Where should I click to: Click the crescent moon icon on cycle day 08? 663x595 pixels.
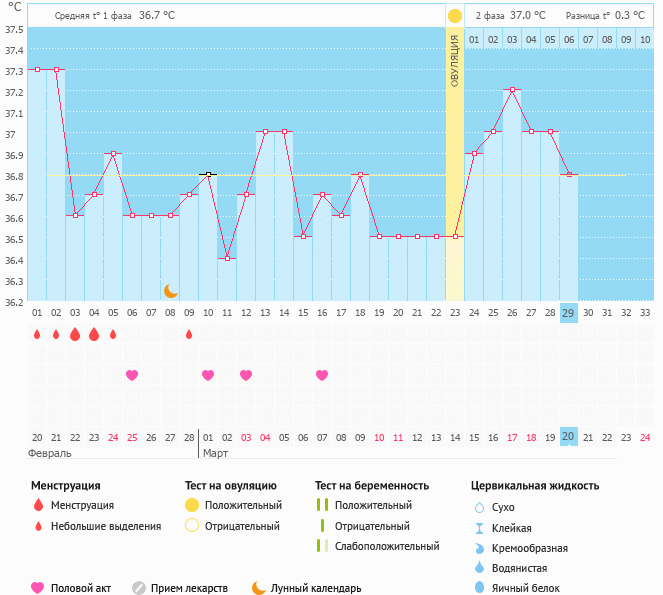171,291
